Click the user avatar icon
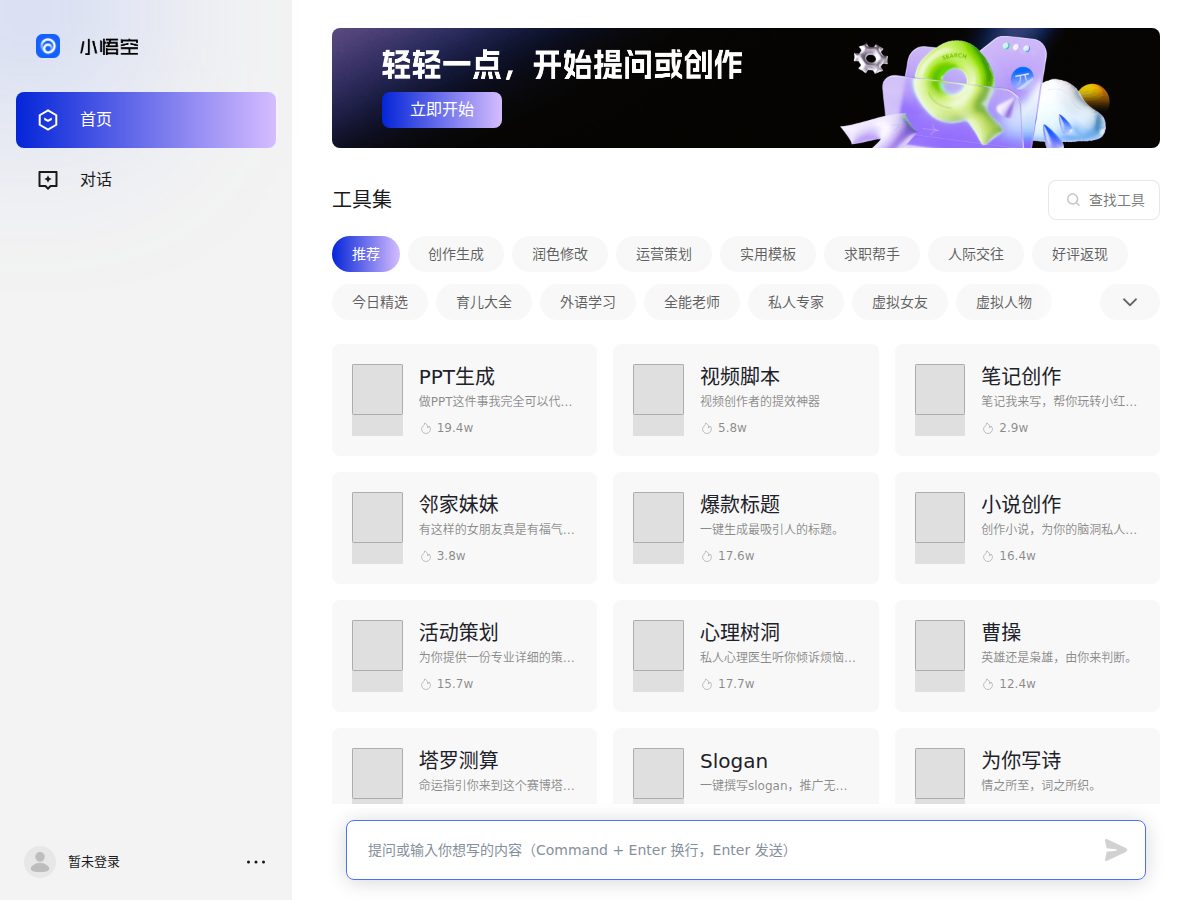Screen dimensions: 1200x900 40,862
